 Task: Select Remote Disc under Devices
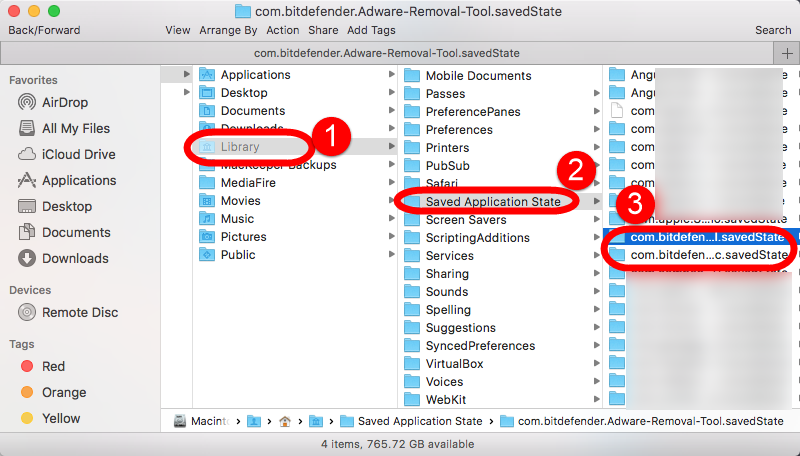68,312
